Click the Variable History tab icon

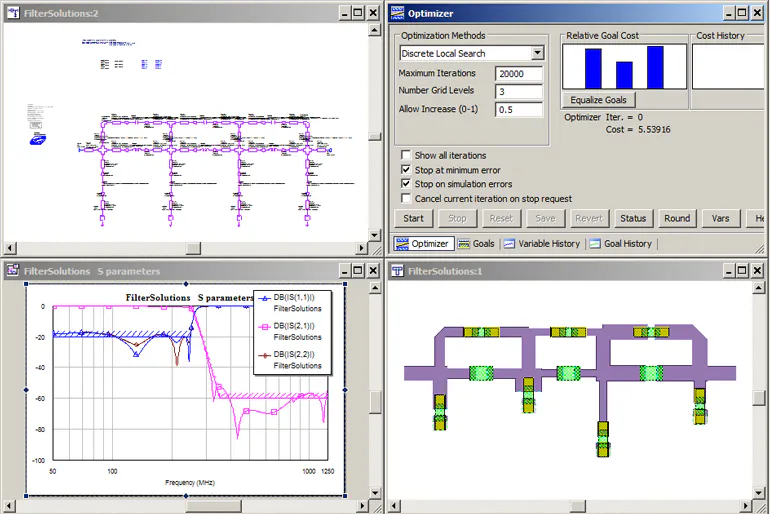pyautogui.click(x=509, y=243)
